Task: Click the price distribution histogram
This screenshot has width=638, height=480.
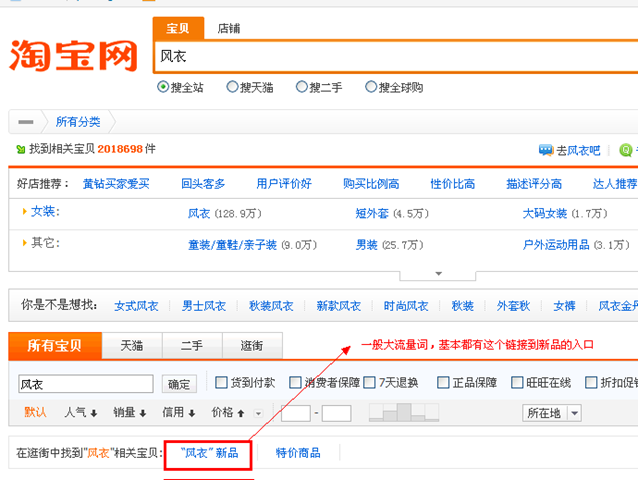Action: pos(404,412)
